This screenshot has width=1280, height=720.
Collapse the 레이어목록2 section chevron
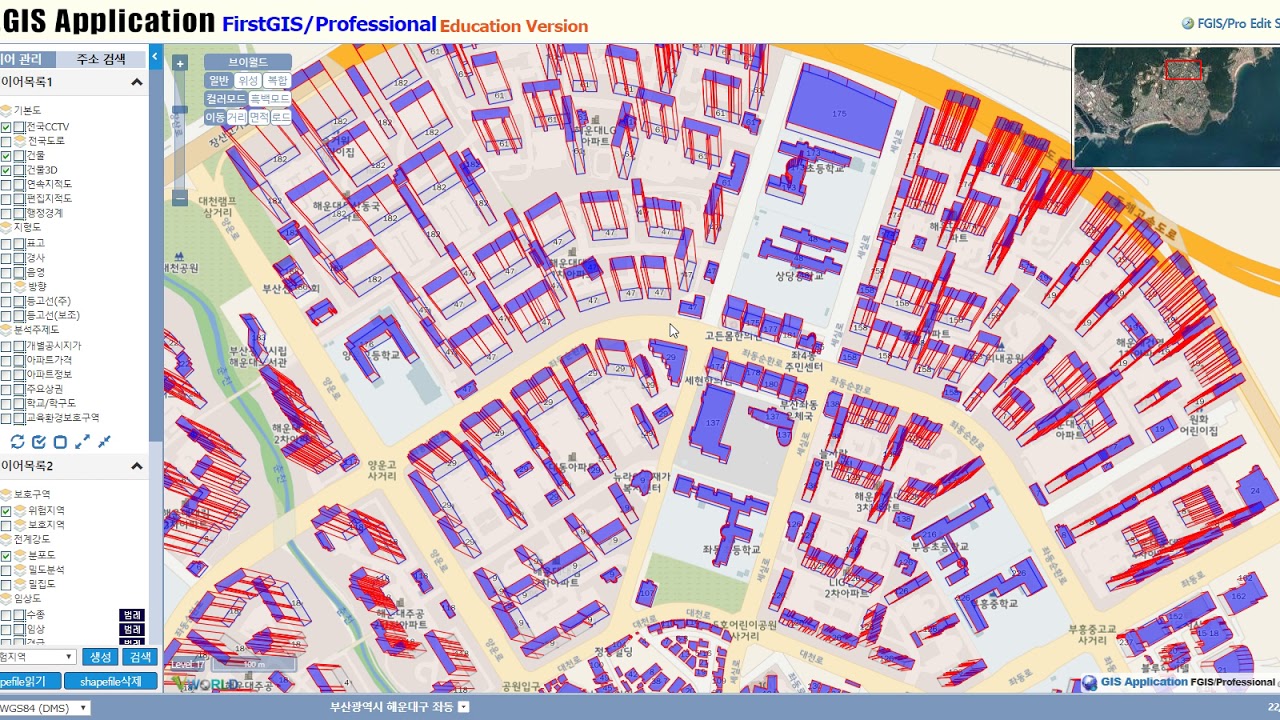[x=137, y=466]
